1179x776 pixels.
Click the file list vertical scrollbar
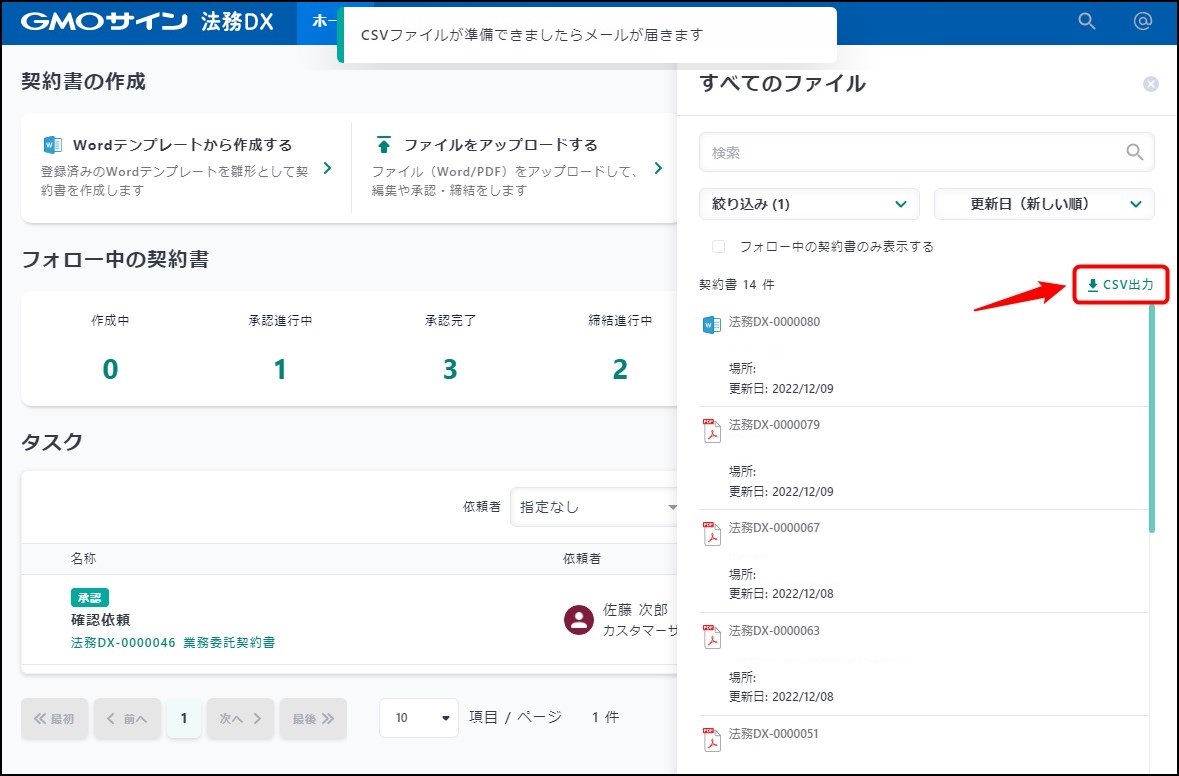[x=1151, y=419]
